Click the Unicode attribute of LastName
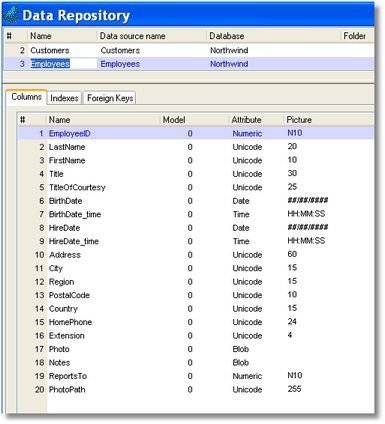Screen dimensions: 385x424 coord(247,147)
